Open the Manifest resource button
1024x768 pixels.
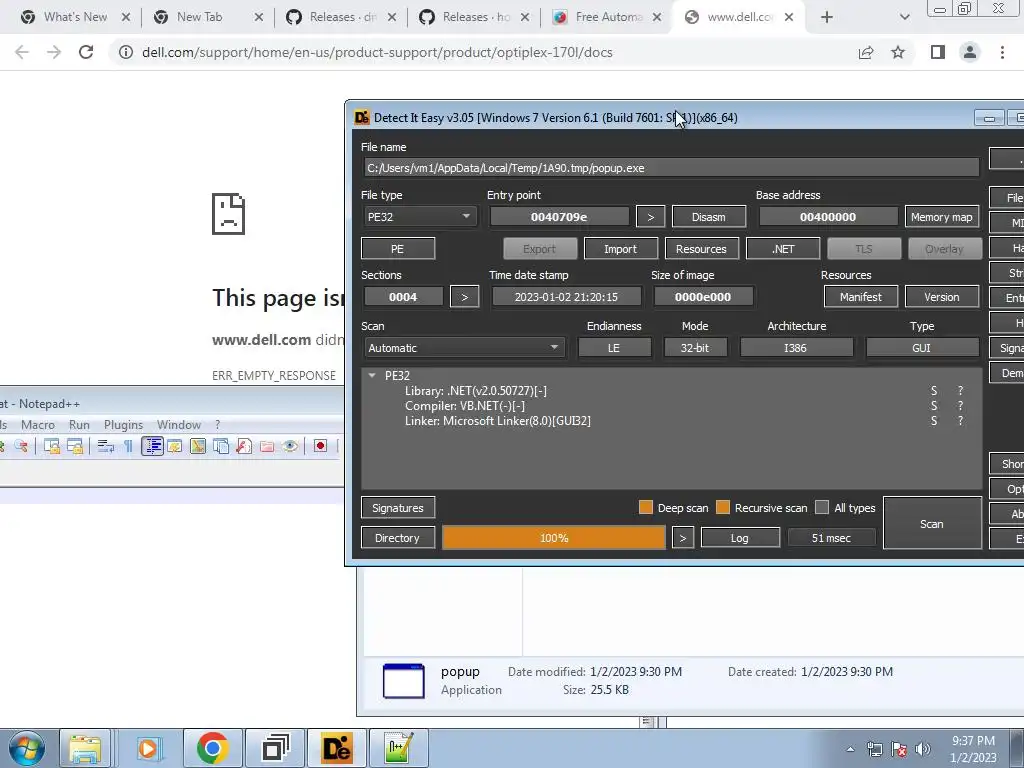tap(861, 297)
